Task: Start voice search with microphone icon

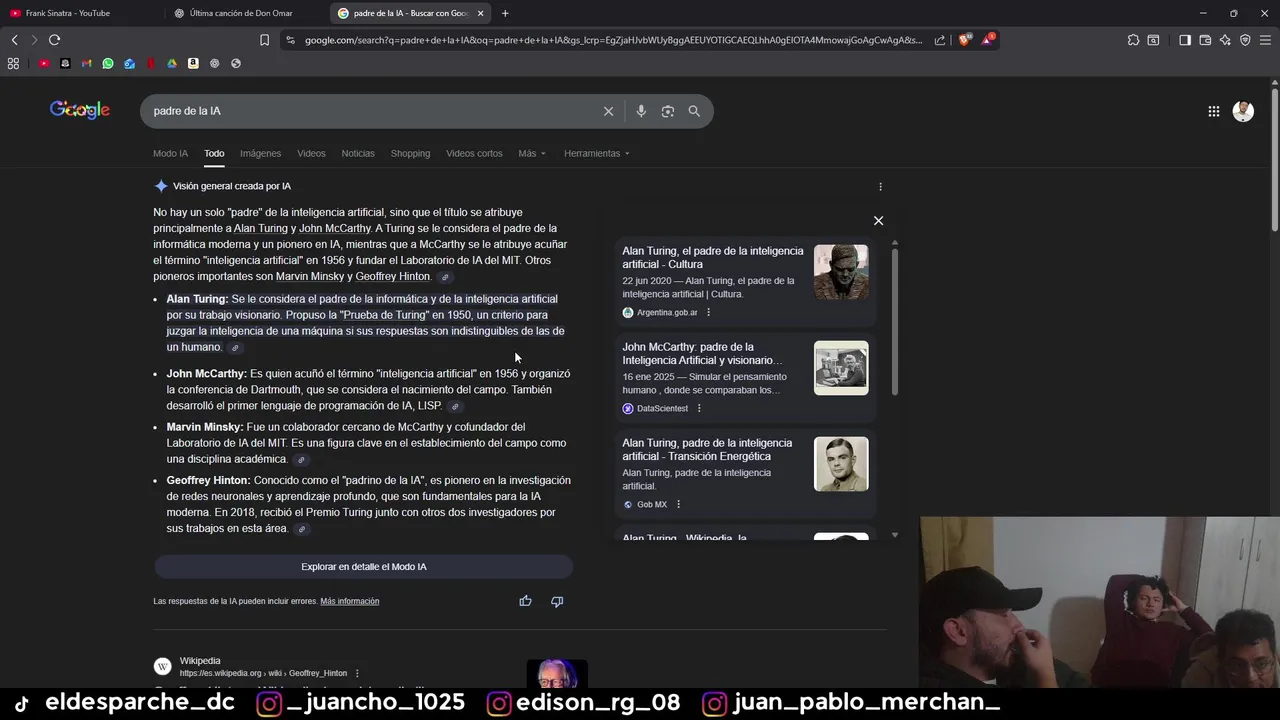Action: [641, 111]
